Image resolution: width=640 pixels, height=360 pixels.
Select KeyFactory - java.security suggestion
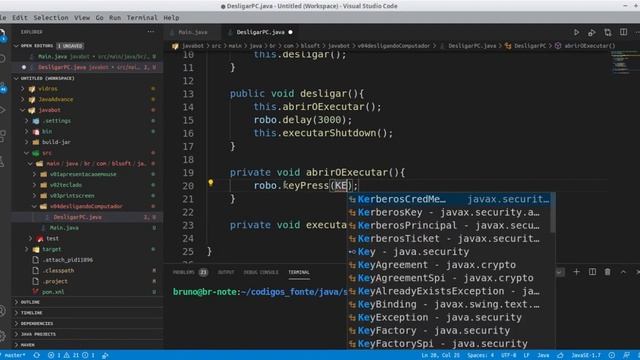(449, 330)
